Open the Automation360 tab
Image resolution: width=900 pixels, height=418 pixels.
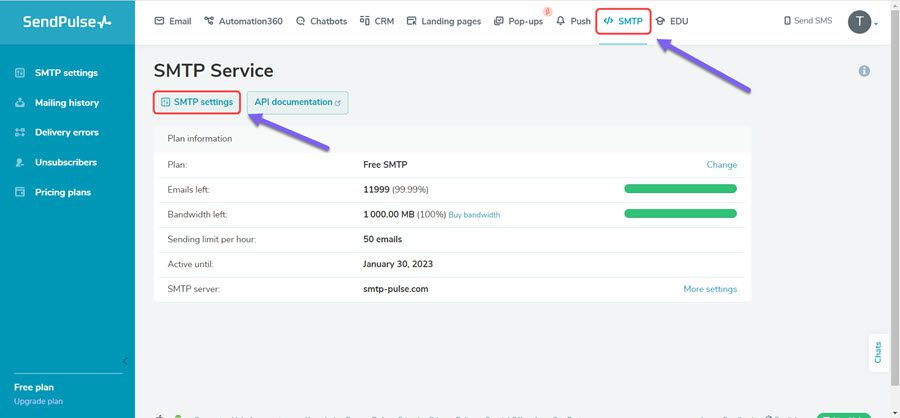click(x=243, y=21)
